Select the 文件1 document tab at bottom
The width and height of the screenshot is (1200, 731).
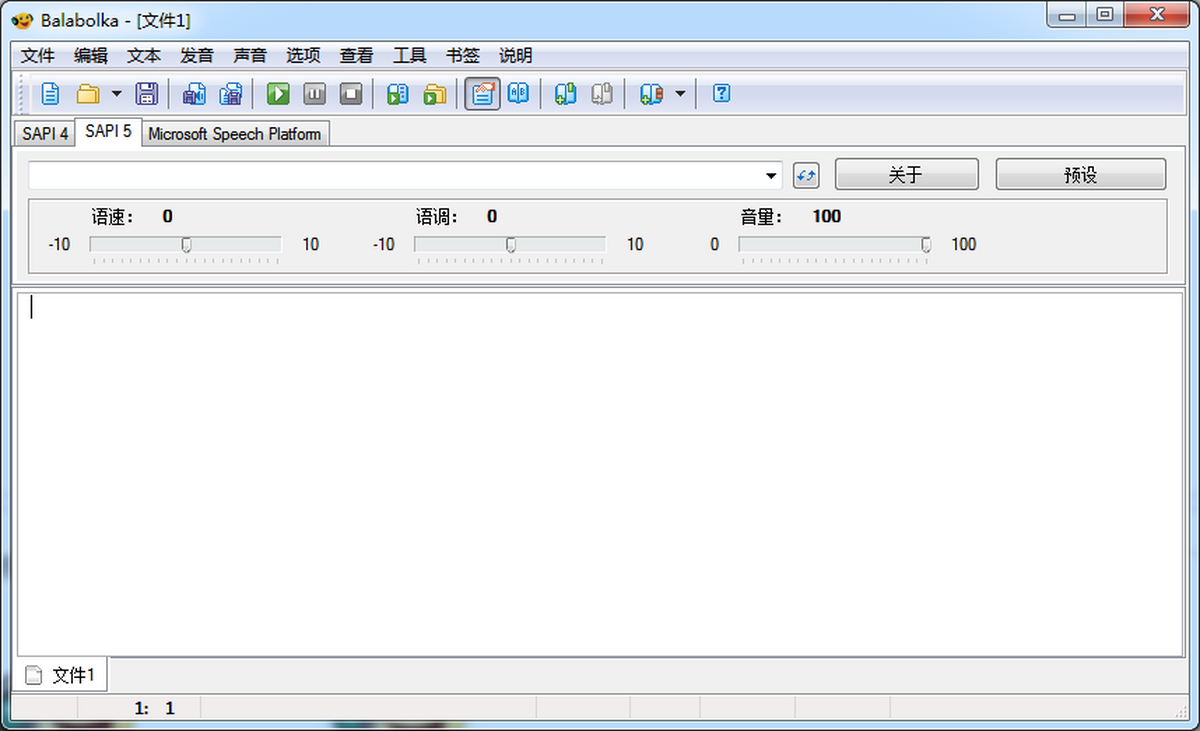[x=60, y=675]
